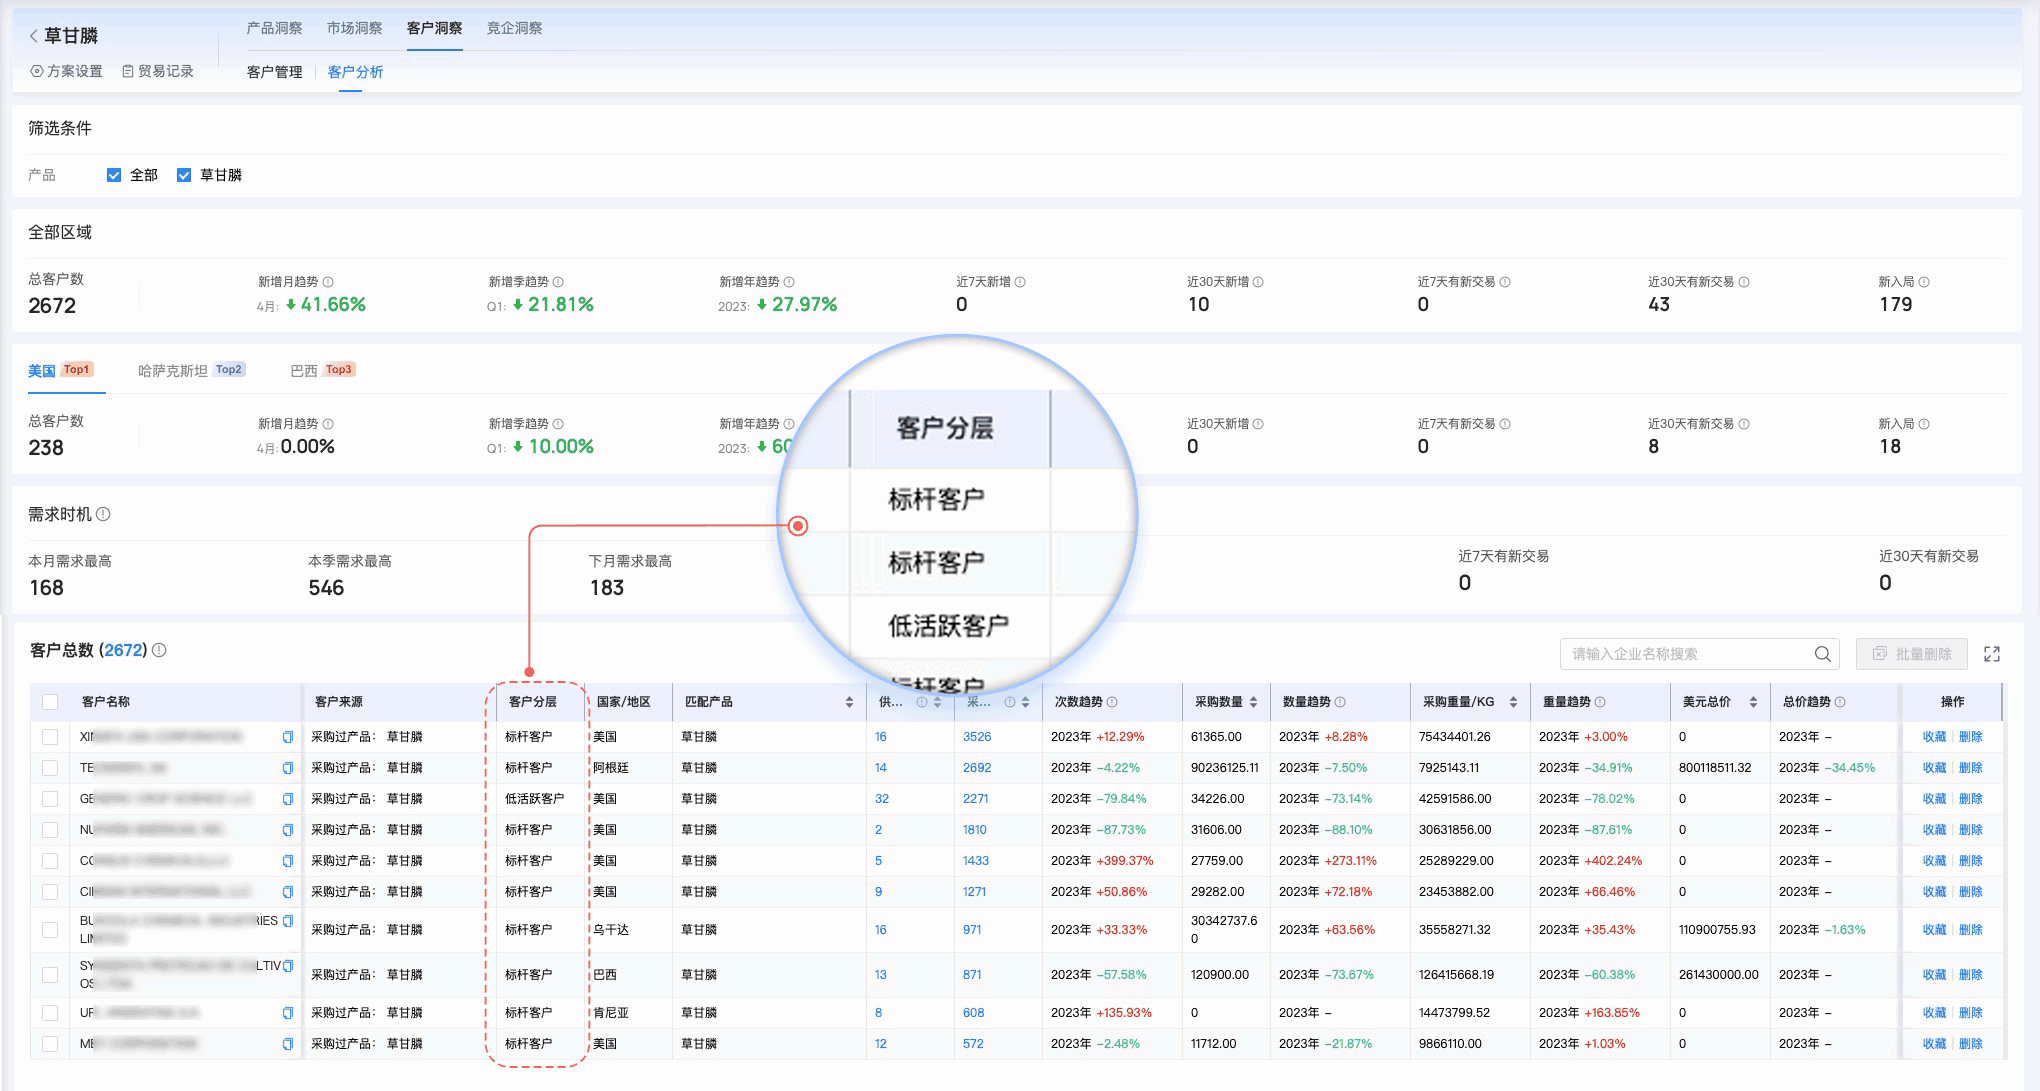Expand the table to fullscreen with the expand icon
This screenshot has width=2040, height=1091.
[1992, 654]
